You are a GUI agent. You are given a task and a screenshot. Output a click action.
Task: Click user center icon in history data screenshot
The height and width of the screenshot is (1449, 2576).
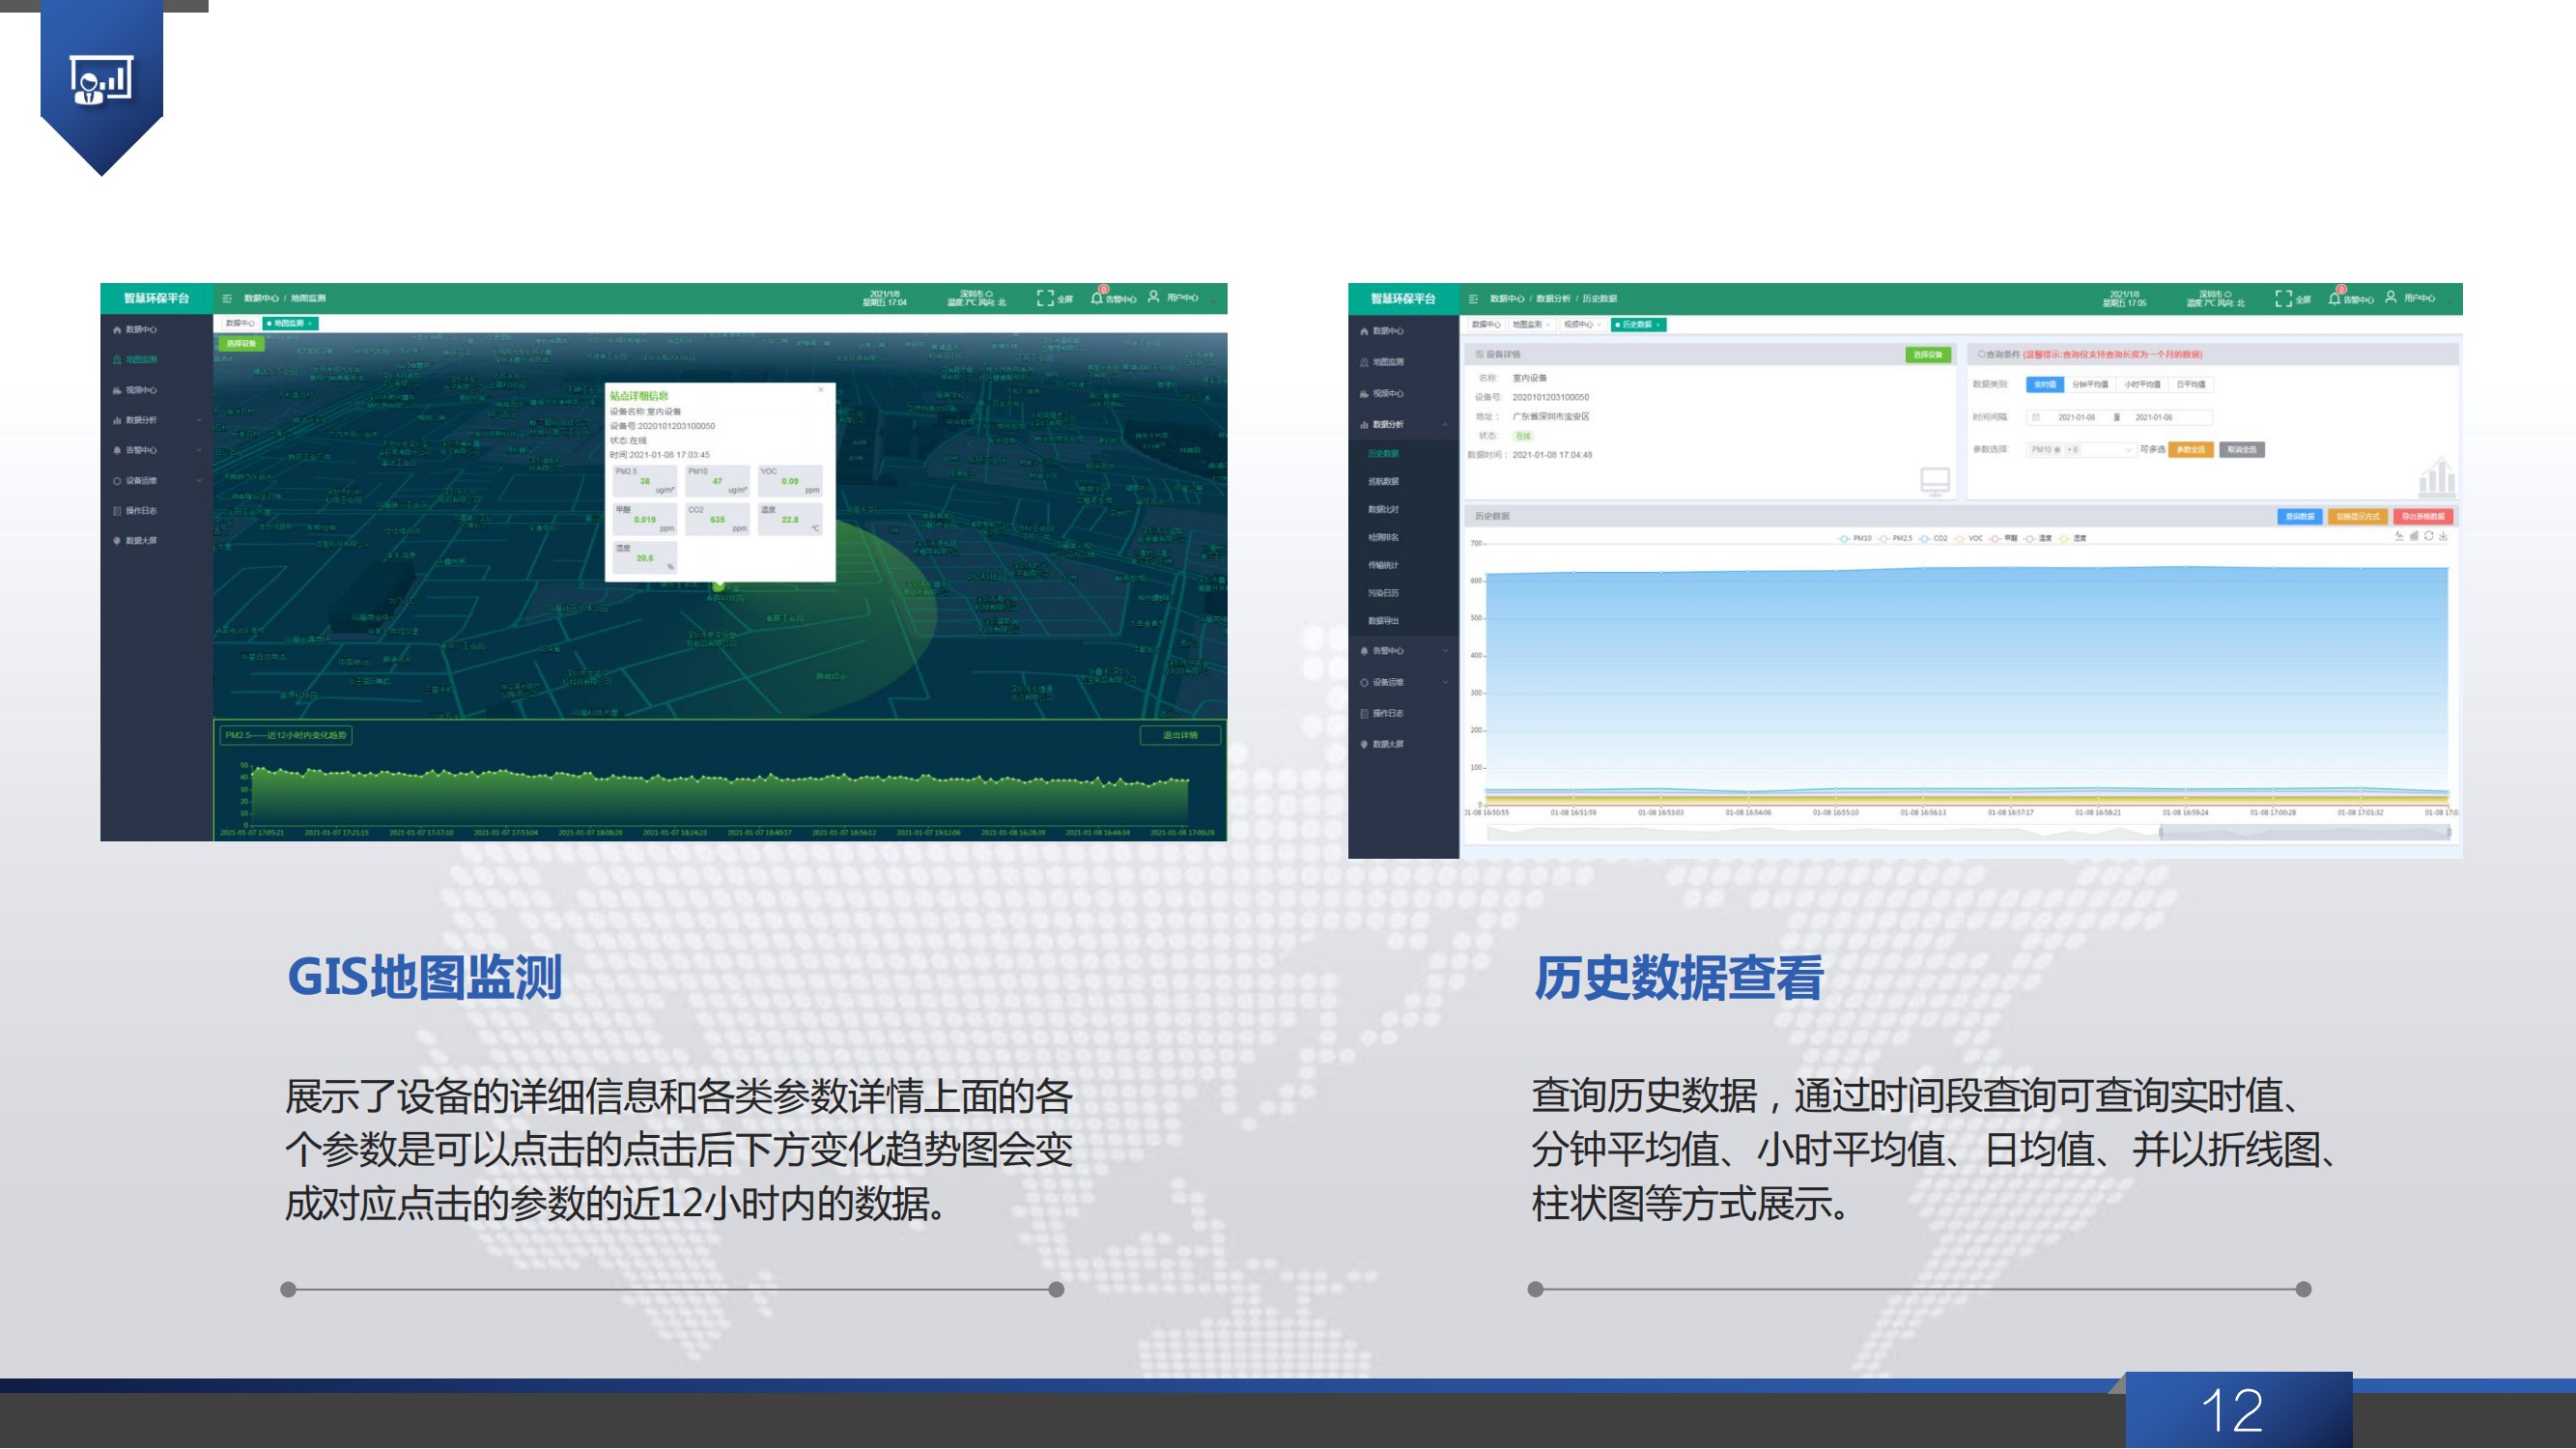[2390, 297]
